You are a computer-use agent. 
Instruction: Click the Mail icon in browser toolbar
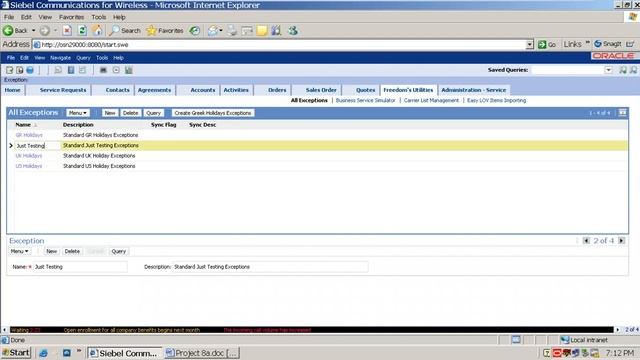point(213,31)
